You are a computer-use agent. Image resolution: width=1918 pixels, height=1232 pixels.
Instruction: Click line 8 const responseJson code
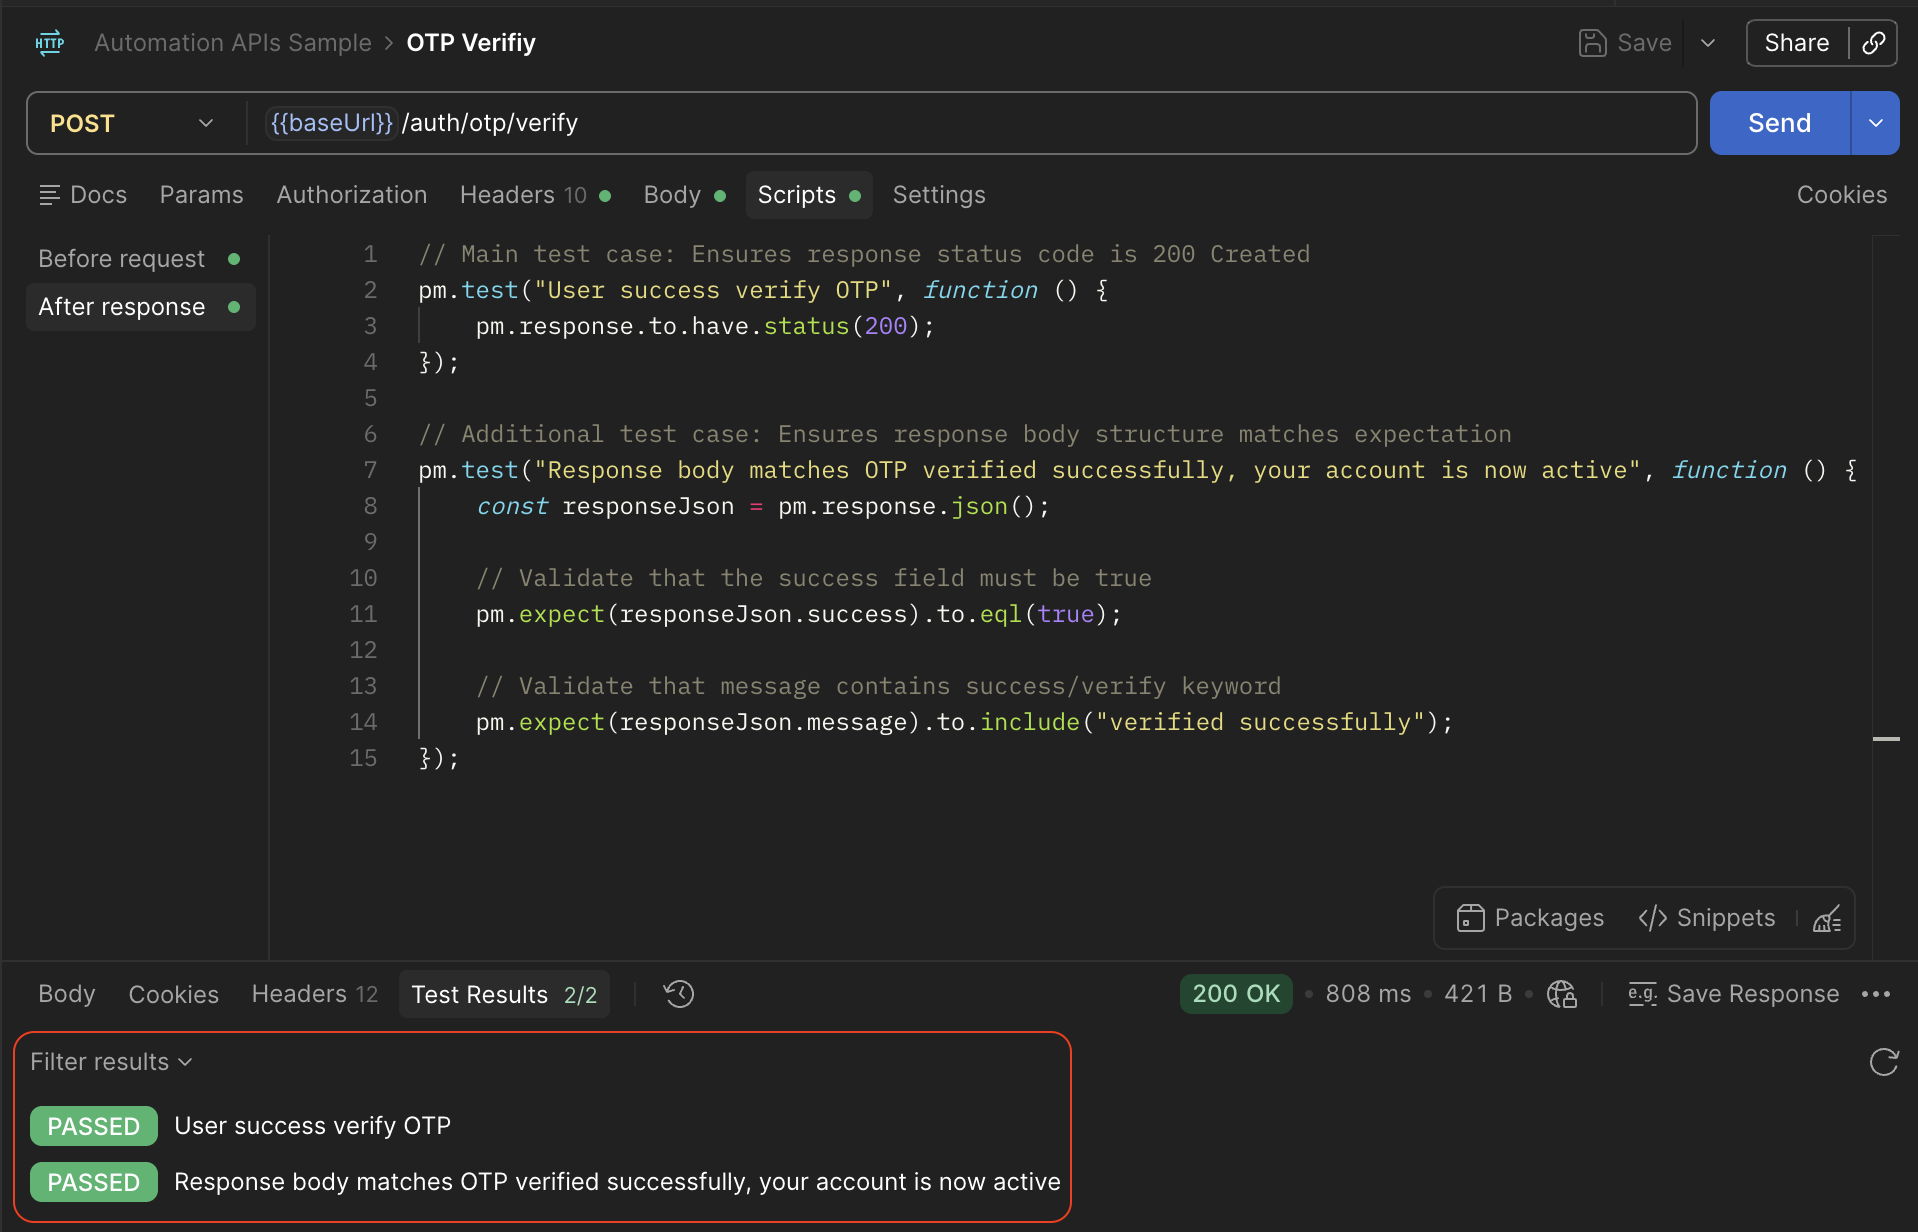click(x=763, y=506)
